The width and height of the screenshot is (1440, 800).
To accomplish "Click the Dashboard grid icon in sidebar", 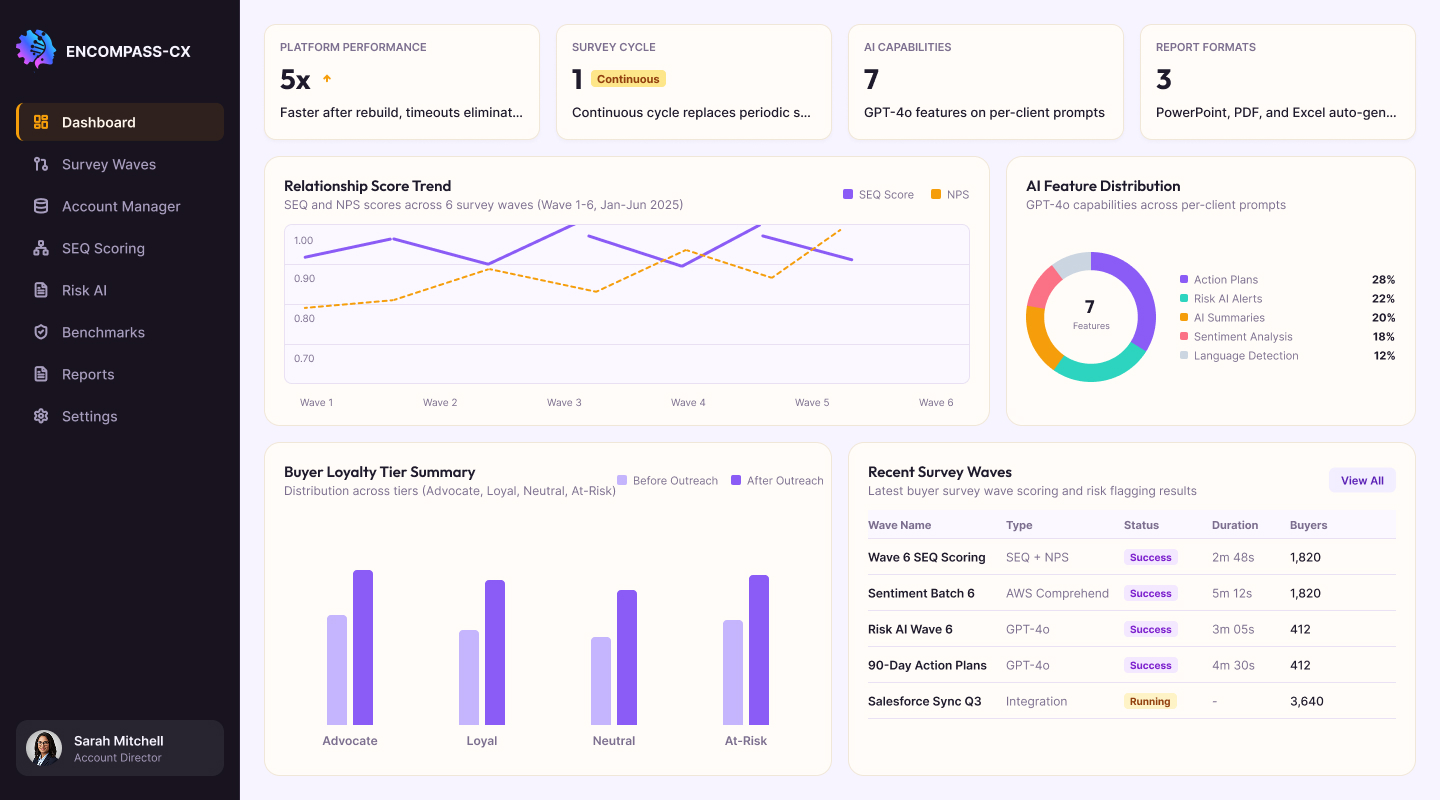I will (41, 122).
